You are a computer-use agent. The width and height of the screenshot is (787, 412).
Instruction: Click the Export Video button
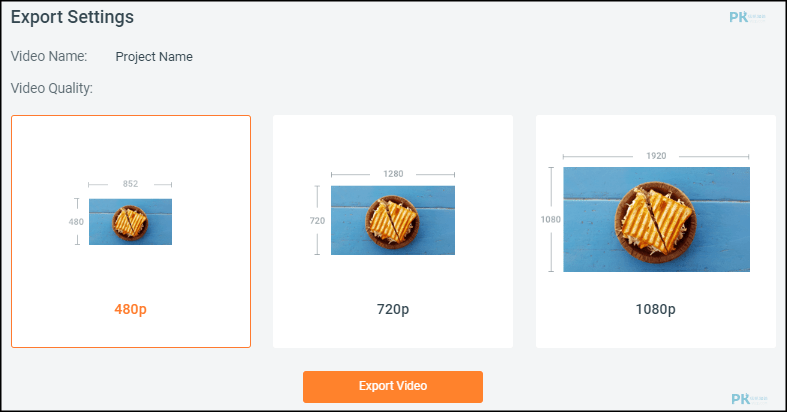tap(393, 386)
